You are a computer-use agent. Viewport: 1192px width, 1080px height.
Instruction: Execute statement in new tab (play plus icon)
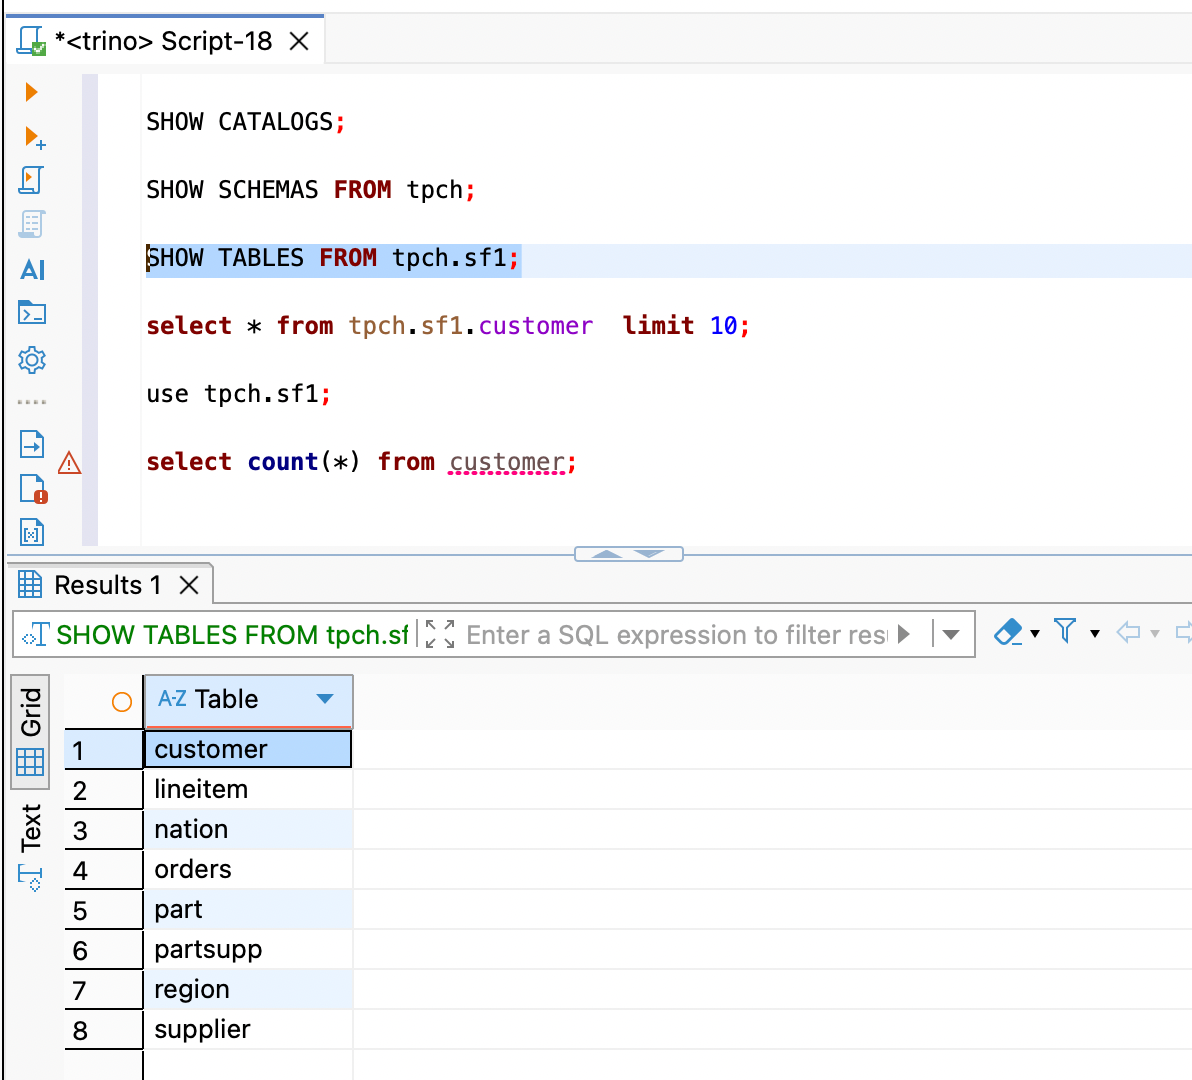point(34,138)
